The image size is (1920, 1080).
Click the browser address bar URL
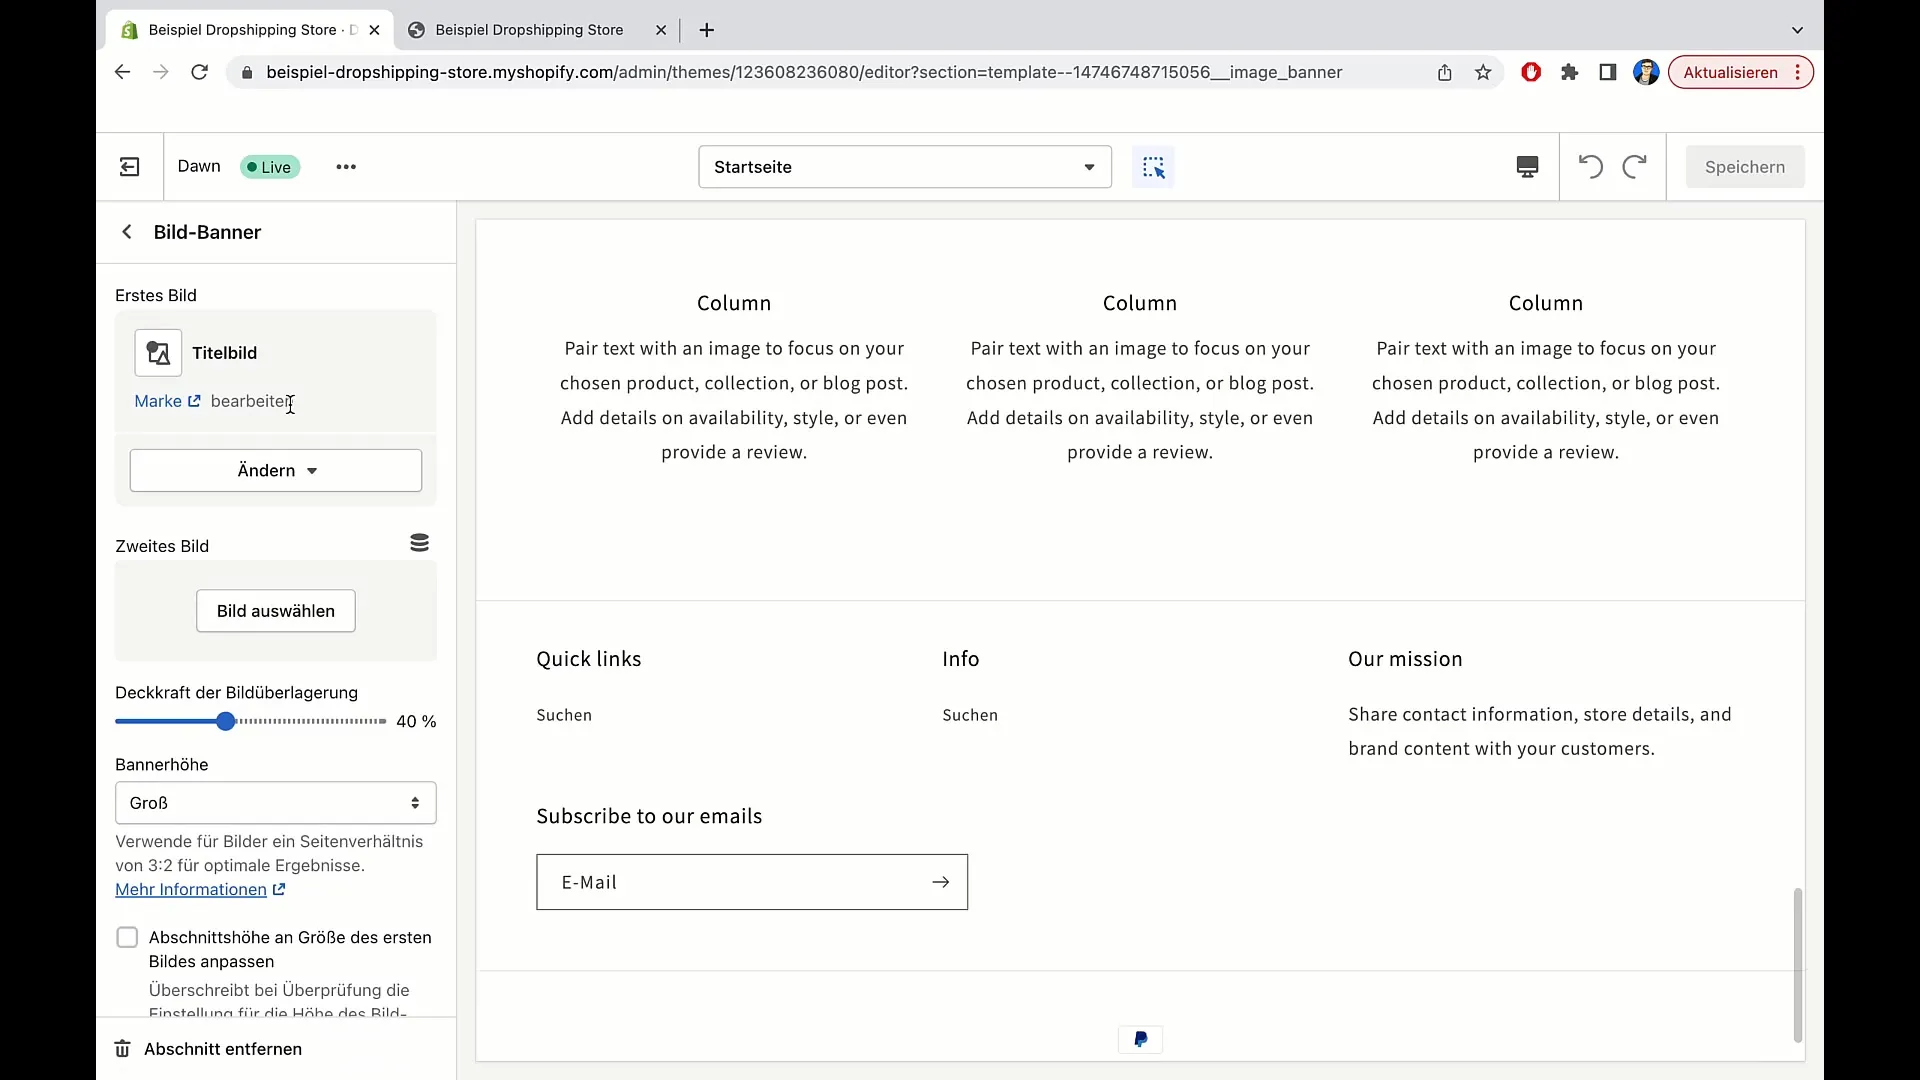(x=804, y=72)
